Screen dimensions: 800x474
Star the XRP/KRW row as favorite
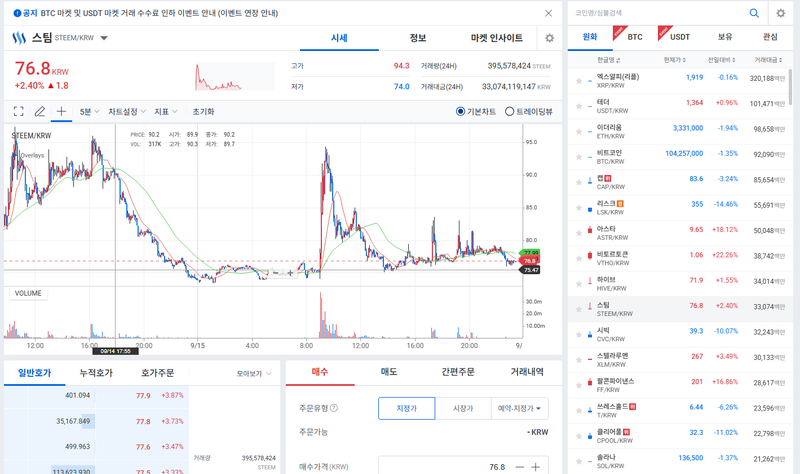click(x=579, y=81)
